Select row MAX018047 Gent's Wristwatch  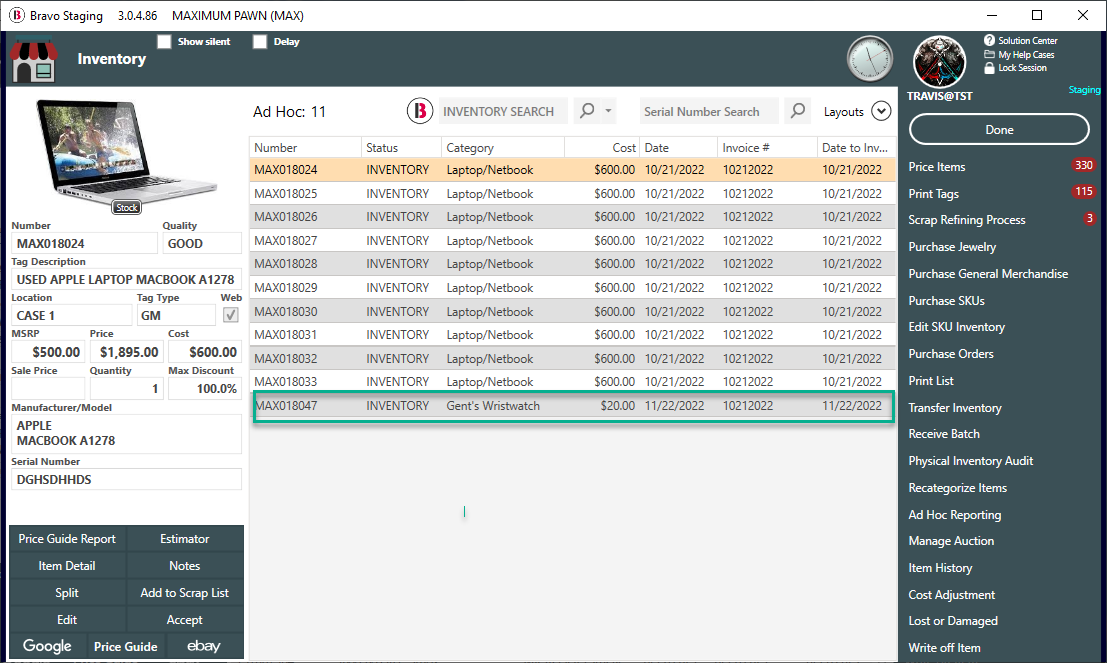[573, 406]
